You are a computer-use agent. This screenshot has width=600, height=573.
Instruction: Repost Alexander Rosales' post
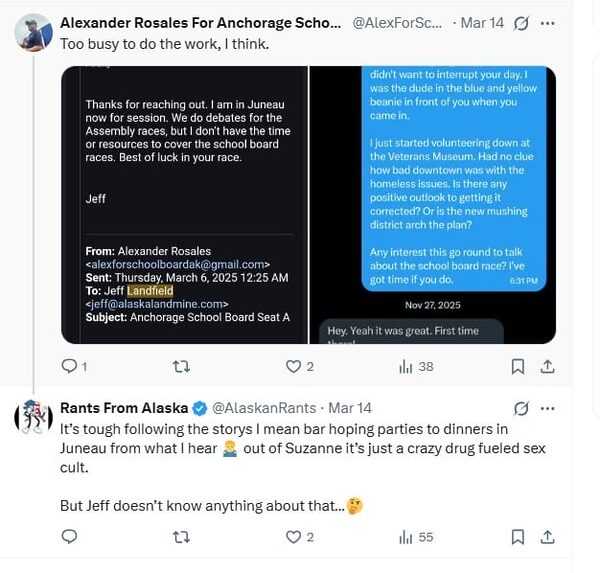[181, 366]
